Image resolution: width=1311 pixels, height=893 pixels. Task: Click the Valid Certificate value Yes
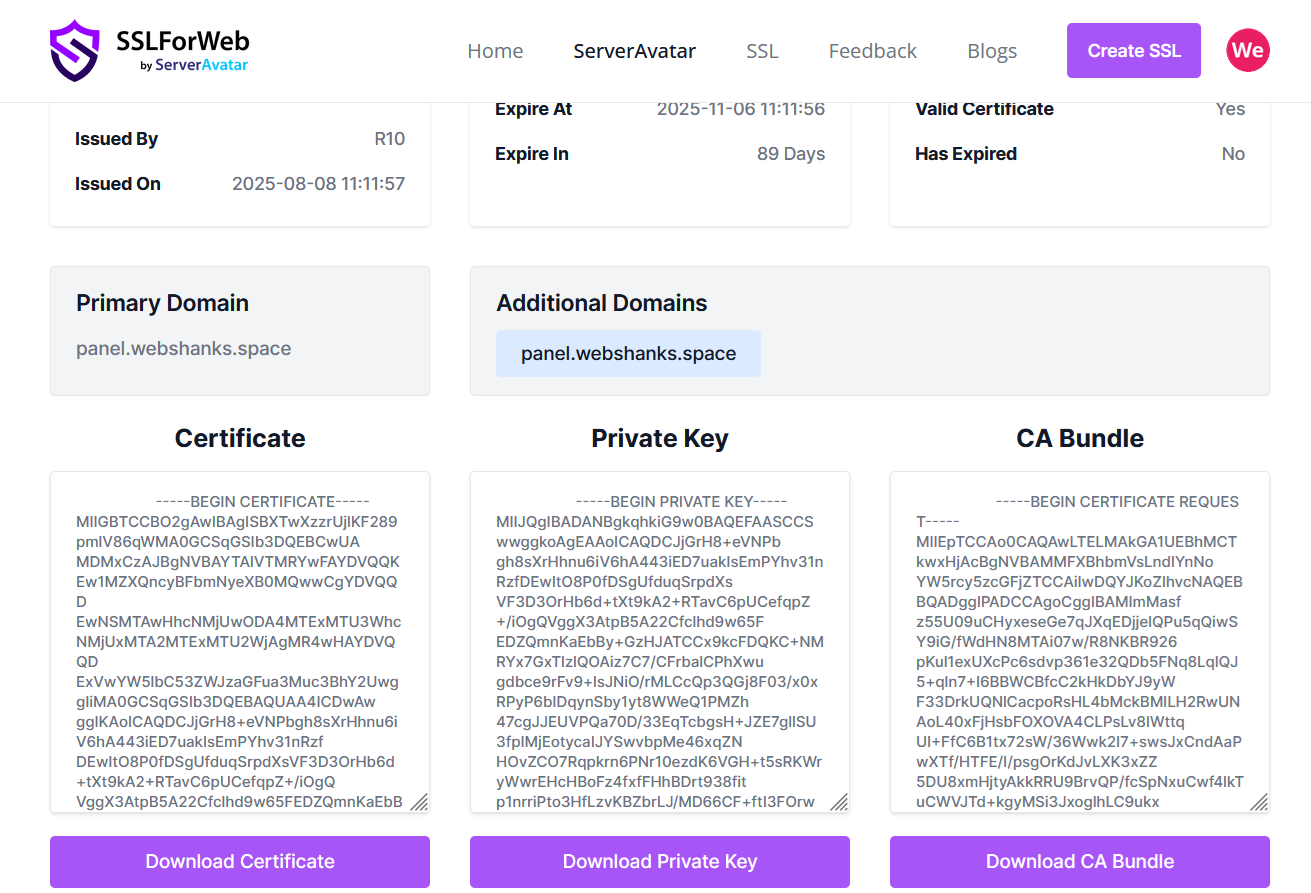(x=1230, y=109)
